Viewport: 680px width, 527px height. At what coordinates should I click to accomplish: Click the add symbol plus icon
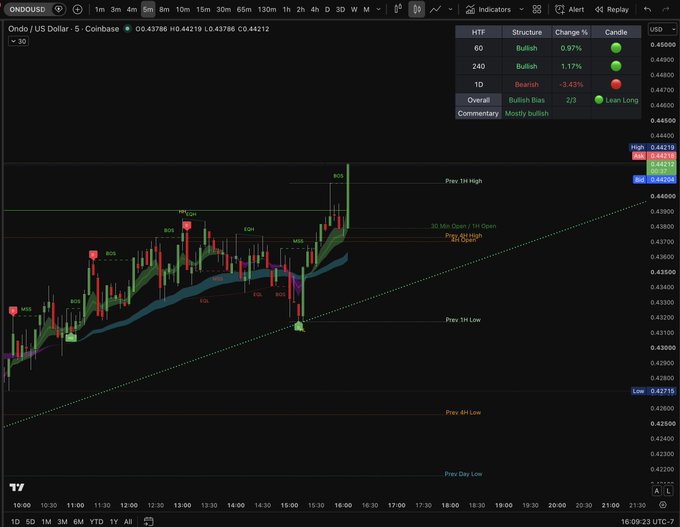click(77, 9)
